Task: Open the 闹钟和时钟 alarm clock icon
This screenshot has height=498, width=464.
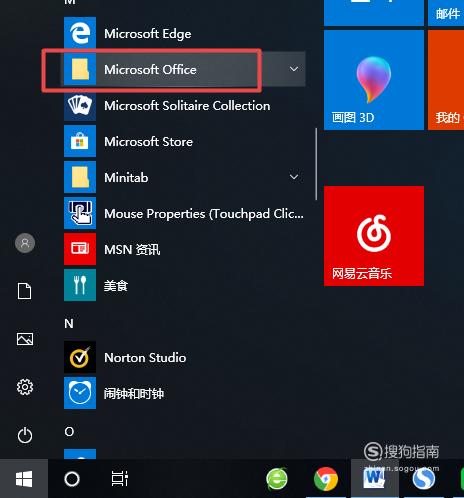Action: tap(80, 393)
